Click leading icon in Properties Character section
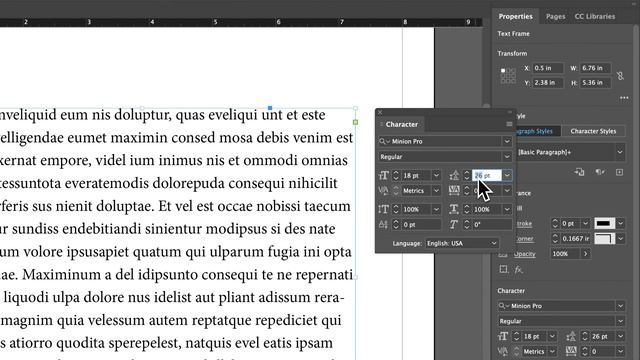This screenshot has height=360, width=640. pyautogui.click(x=571, y=336)
